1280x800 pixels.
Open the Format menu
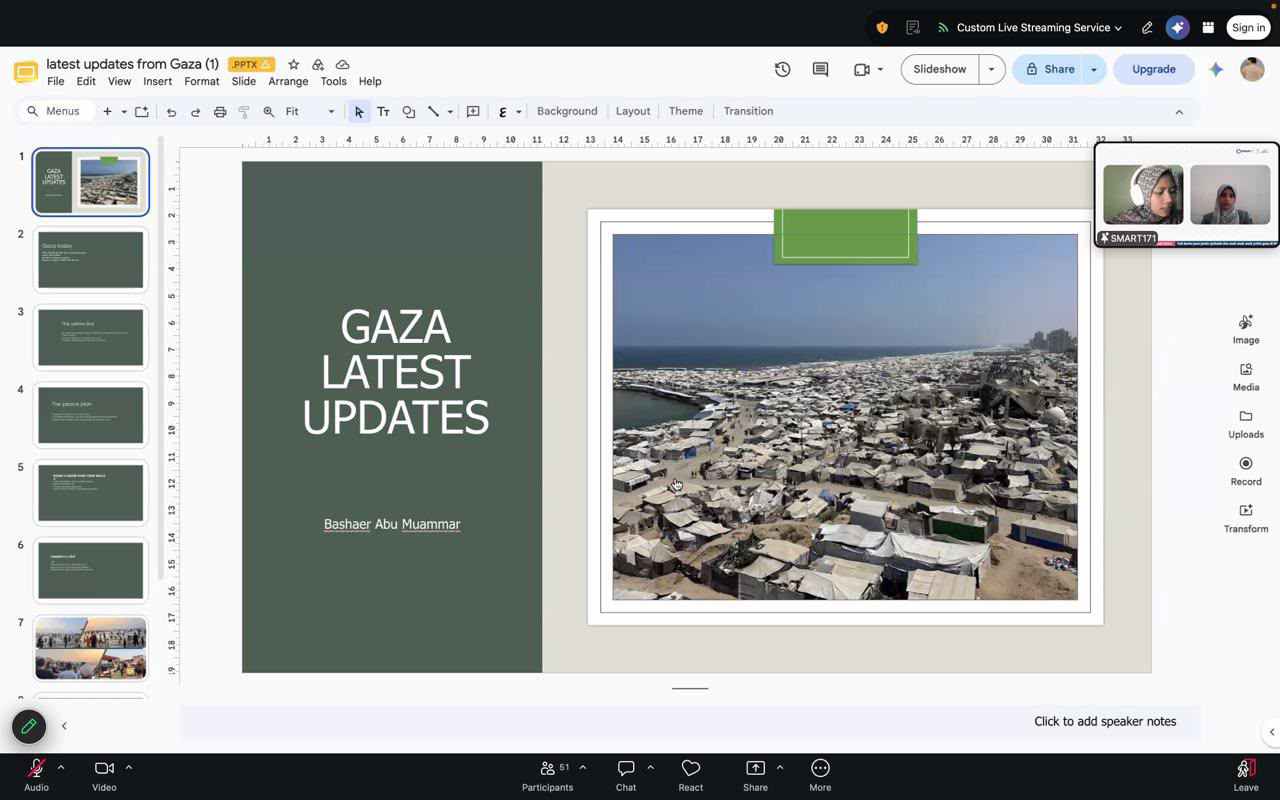[x=201, y=82]
